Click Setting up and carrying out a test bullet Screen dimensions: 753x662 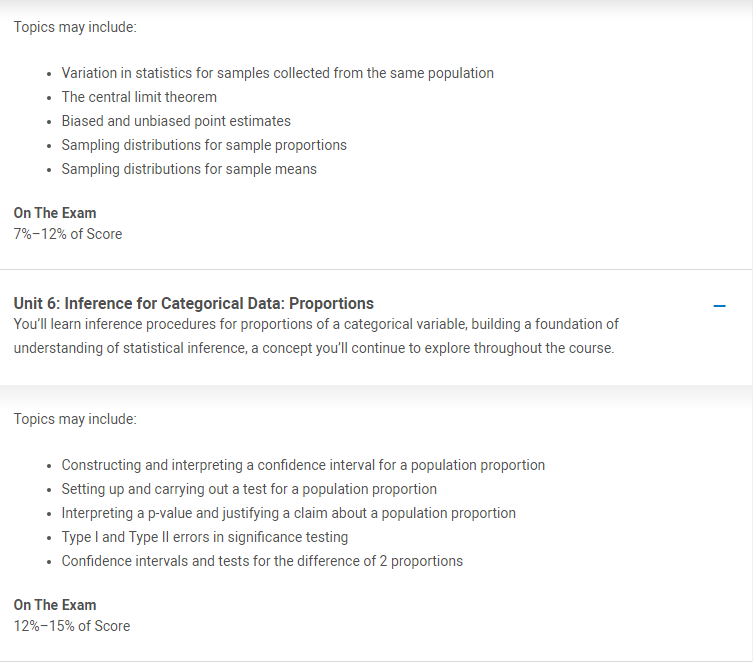point(249,489)
